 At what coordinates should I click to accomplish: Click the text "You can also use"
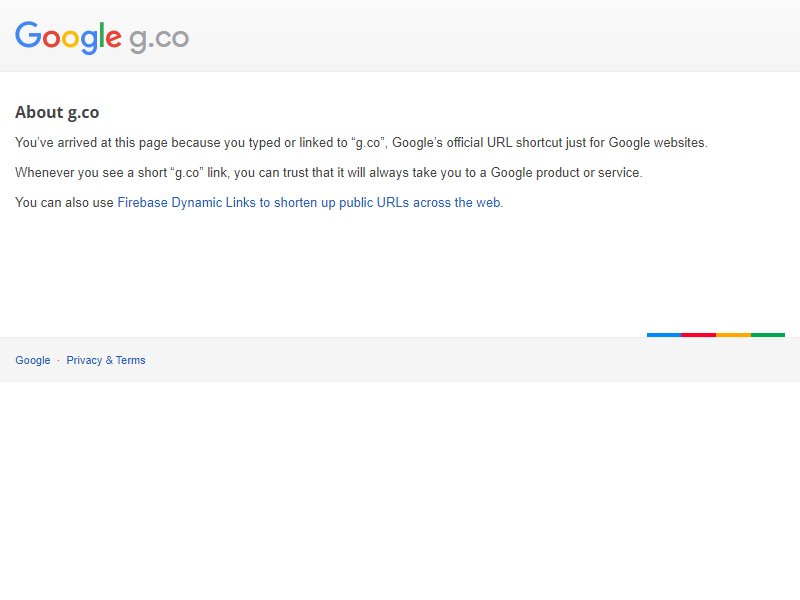coord(64,203)
